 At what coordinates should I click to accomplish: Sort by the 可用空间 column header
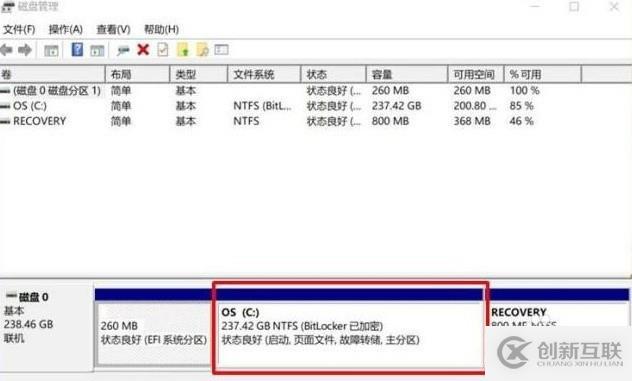(x=476, y=74)
